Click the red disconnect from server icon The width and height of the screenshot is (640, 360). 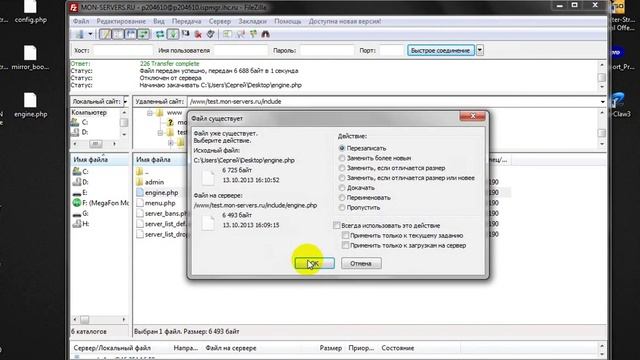[198, 34]
